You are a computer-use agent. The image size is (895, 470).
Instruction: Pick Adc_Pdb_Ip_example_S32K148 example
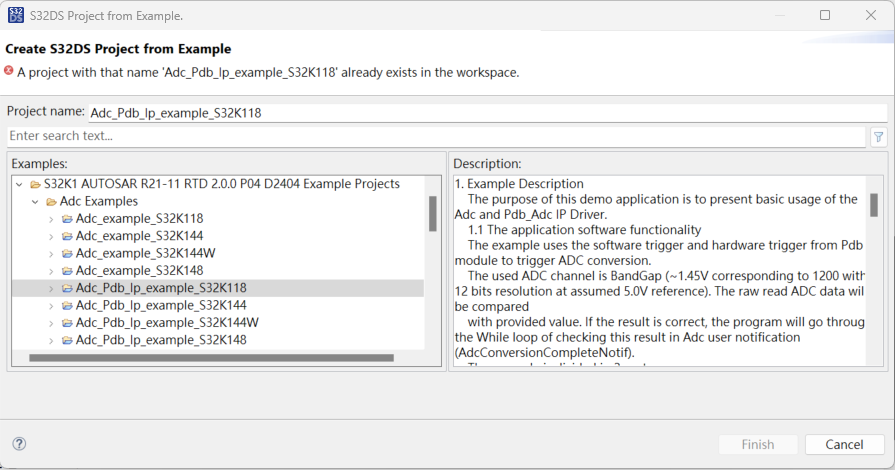pyautogui.click(x=161, y=340)
